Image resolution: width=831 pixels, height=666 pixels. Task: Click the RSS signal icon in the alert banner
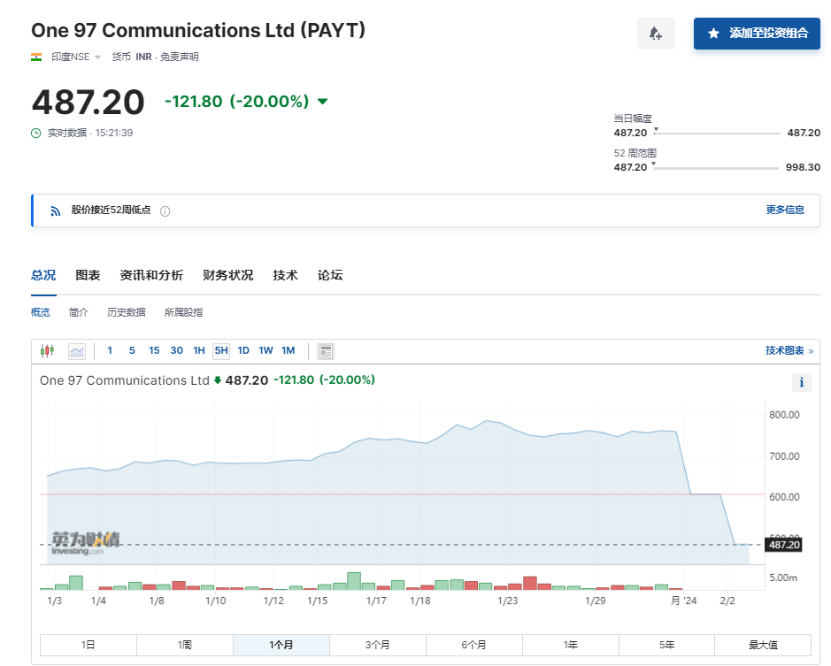(x=56, y=211)
